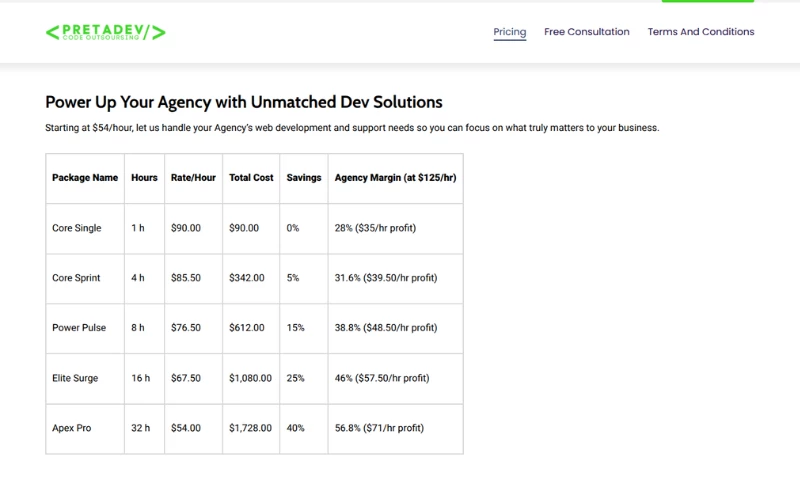Click the 40% savings cell
Viewport: 800px width, 480px height.
[x=294, y=428]
